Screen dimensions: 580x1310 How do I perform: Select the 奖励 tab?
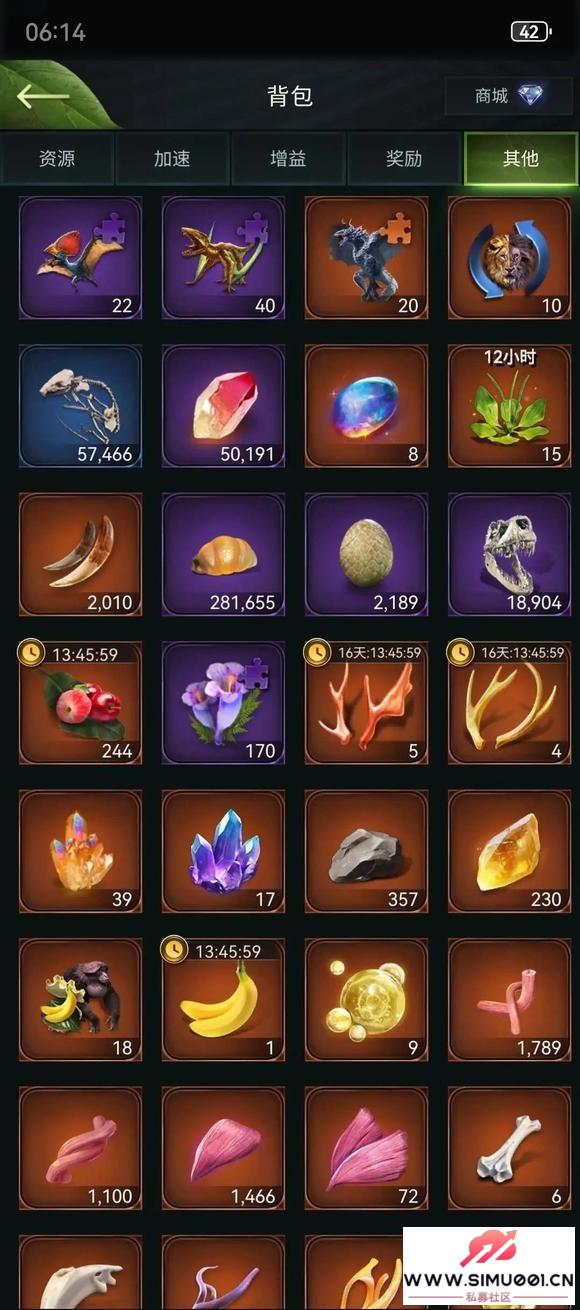(404, 159)
